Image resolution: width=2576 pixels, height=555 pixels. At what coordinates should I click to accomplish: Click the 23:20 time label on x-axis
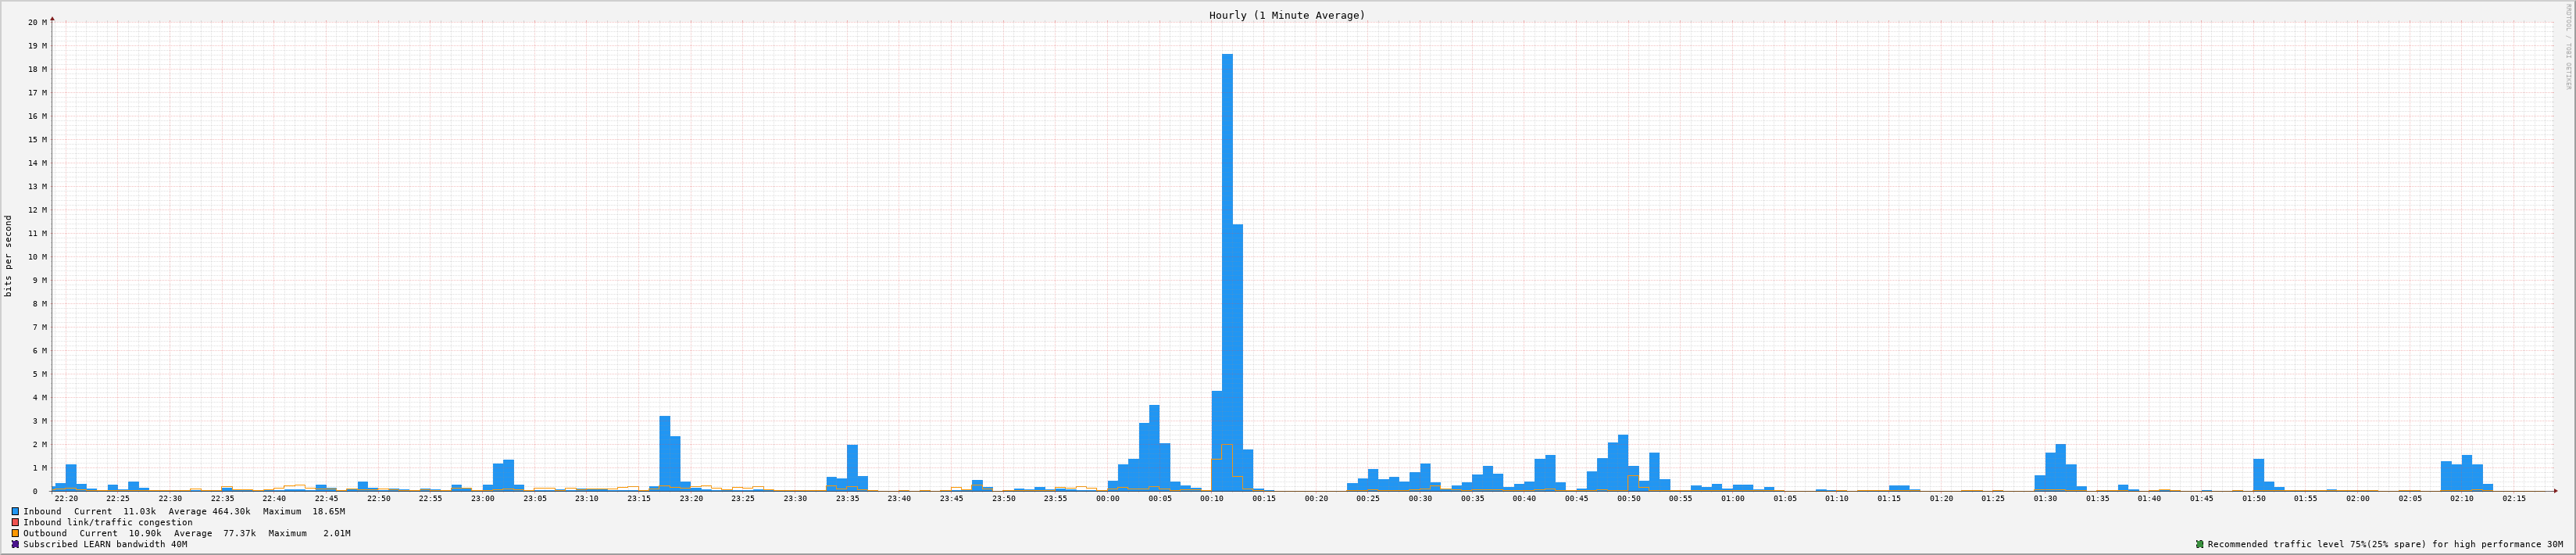pos(691,498)
